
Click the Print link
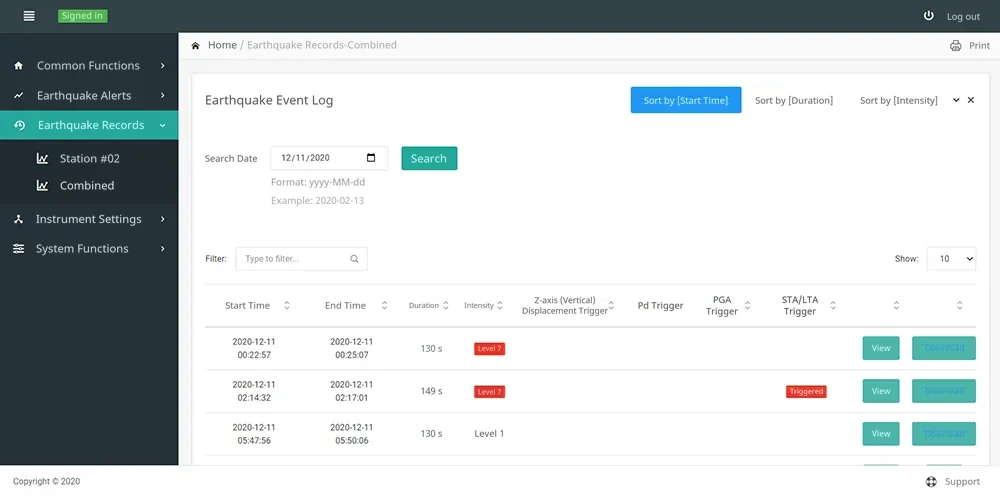pyautogui.click(x=979, y=45)
